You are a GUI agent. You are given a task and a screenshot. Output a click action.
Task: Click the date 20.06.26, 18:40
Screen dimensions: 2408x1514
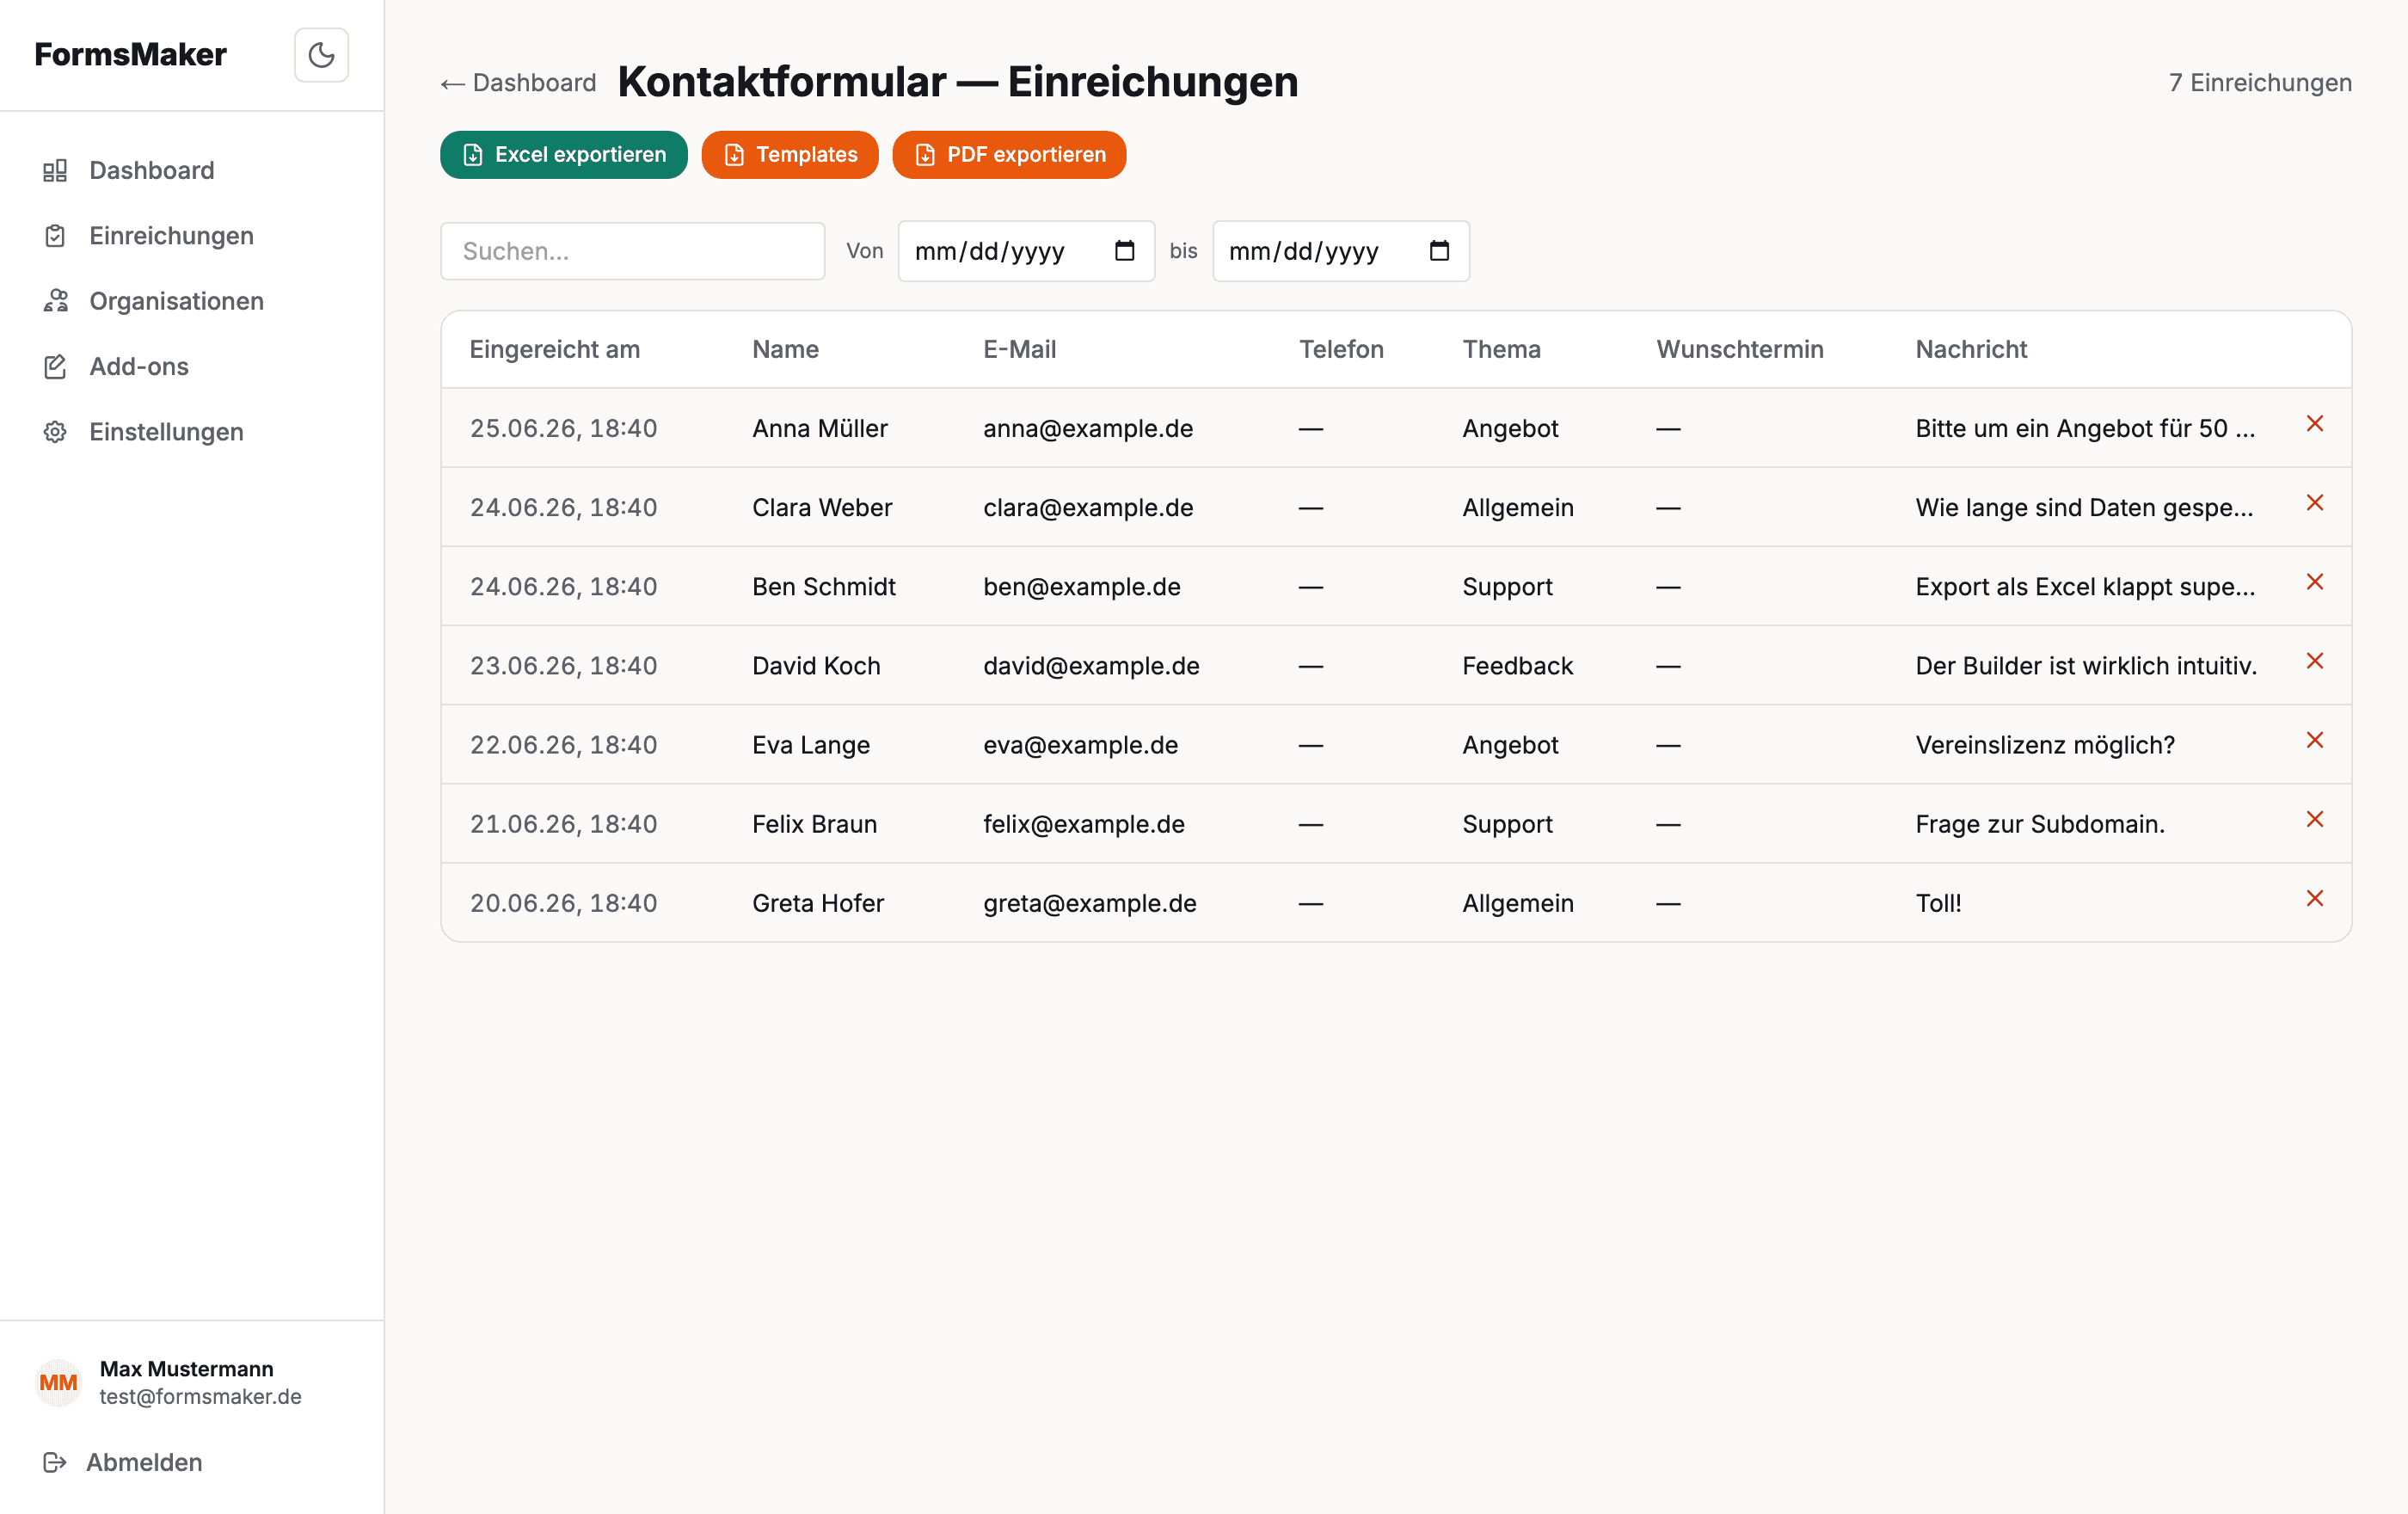pyautogui.click(x=563, y=902)
